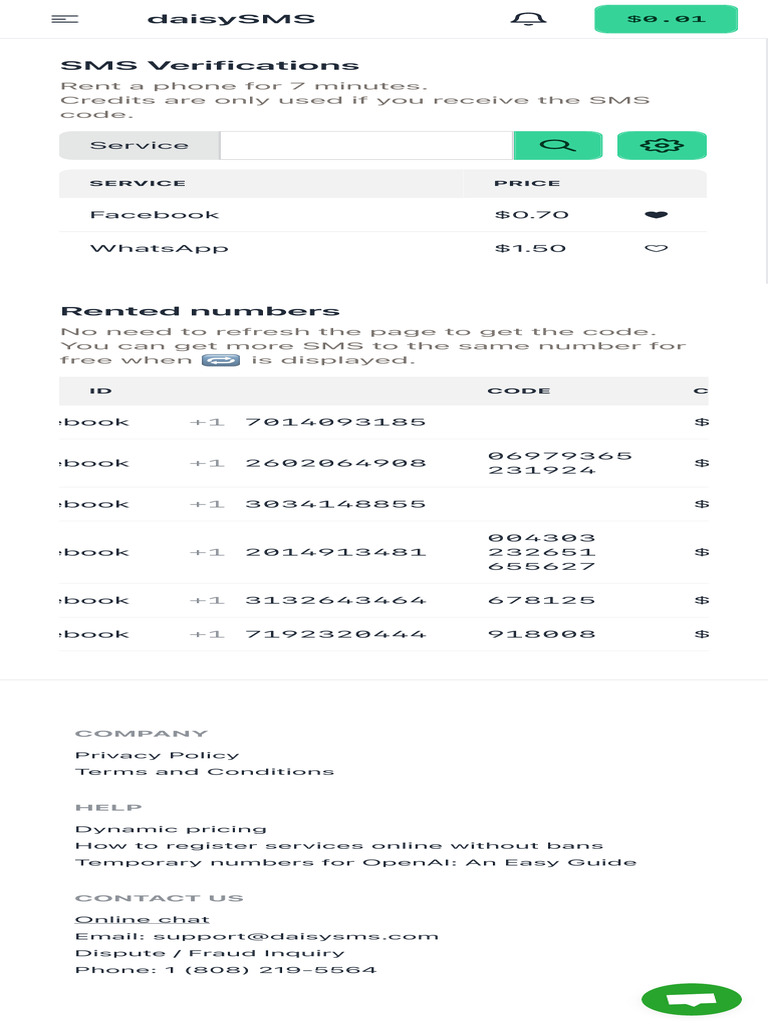Open the hamburger menu
This screenshot has height=1024, width=768.
click(65, 19)
